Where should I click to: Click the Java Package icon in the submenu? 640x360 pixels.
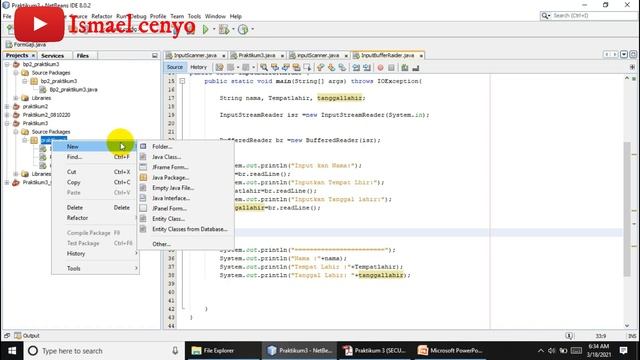[143, 178]
